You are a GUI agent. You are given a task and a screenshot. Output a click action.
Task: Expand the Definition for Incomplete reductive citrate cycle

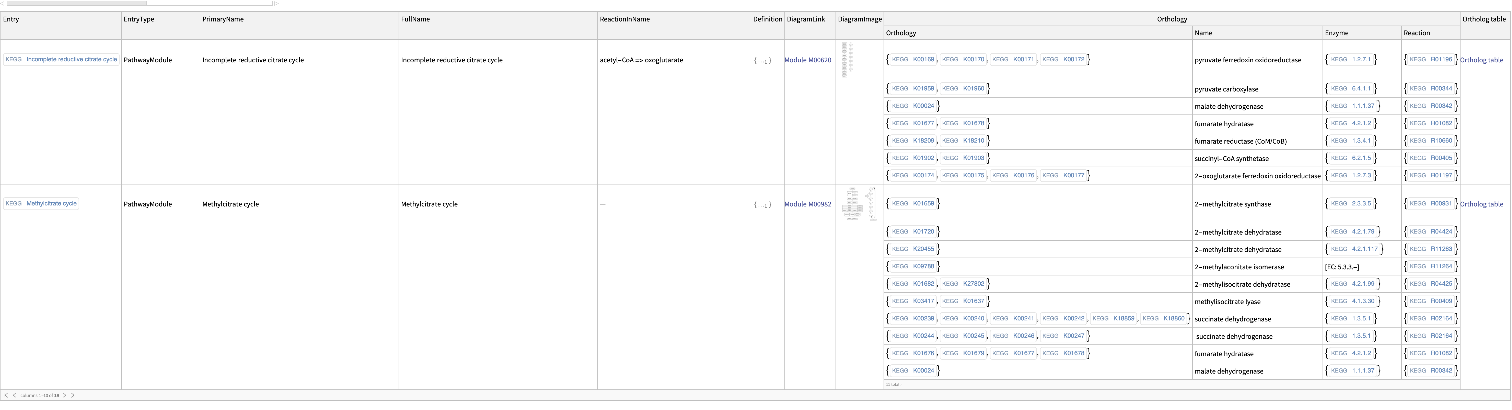point(762,61)
